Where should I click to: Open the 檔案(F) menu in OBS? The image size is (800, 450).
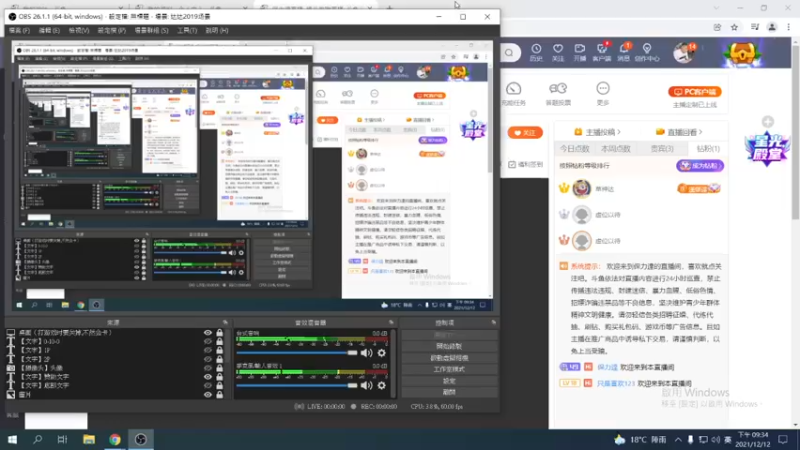click(x=19, y=31)
